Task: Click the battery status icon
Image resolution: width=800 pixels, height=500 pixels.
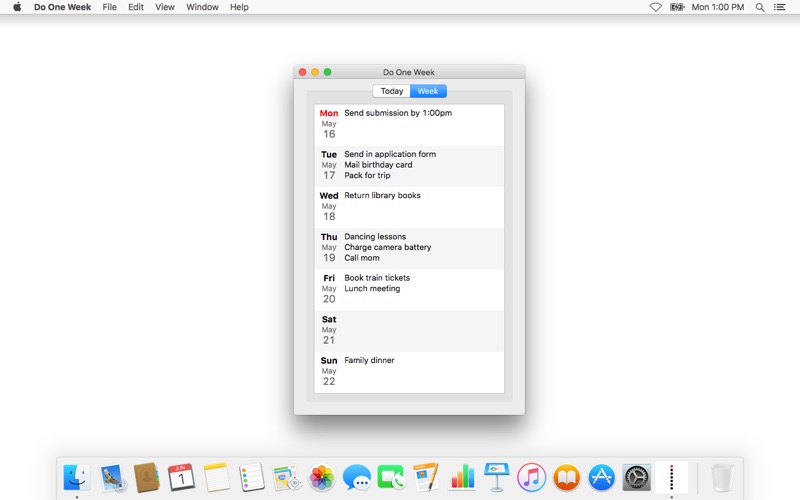Action: coord(677,7)
